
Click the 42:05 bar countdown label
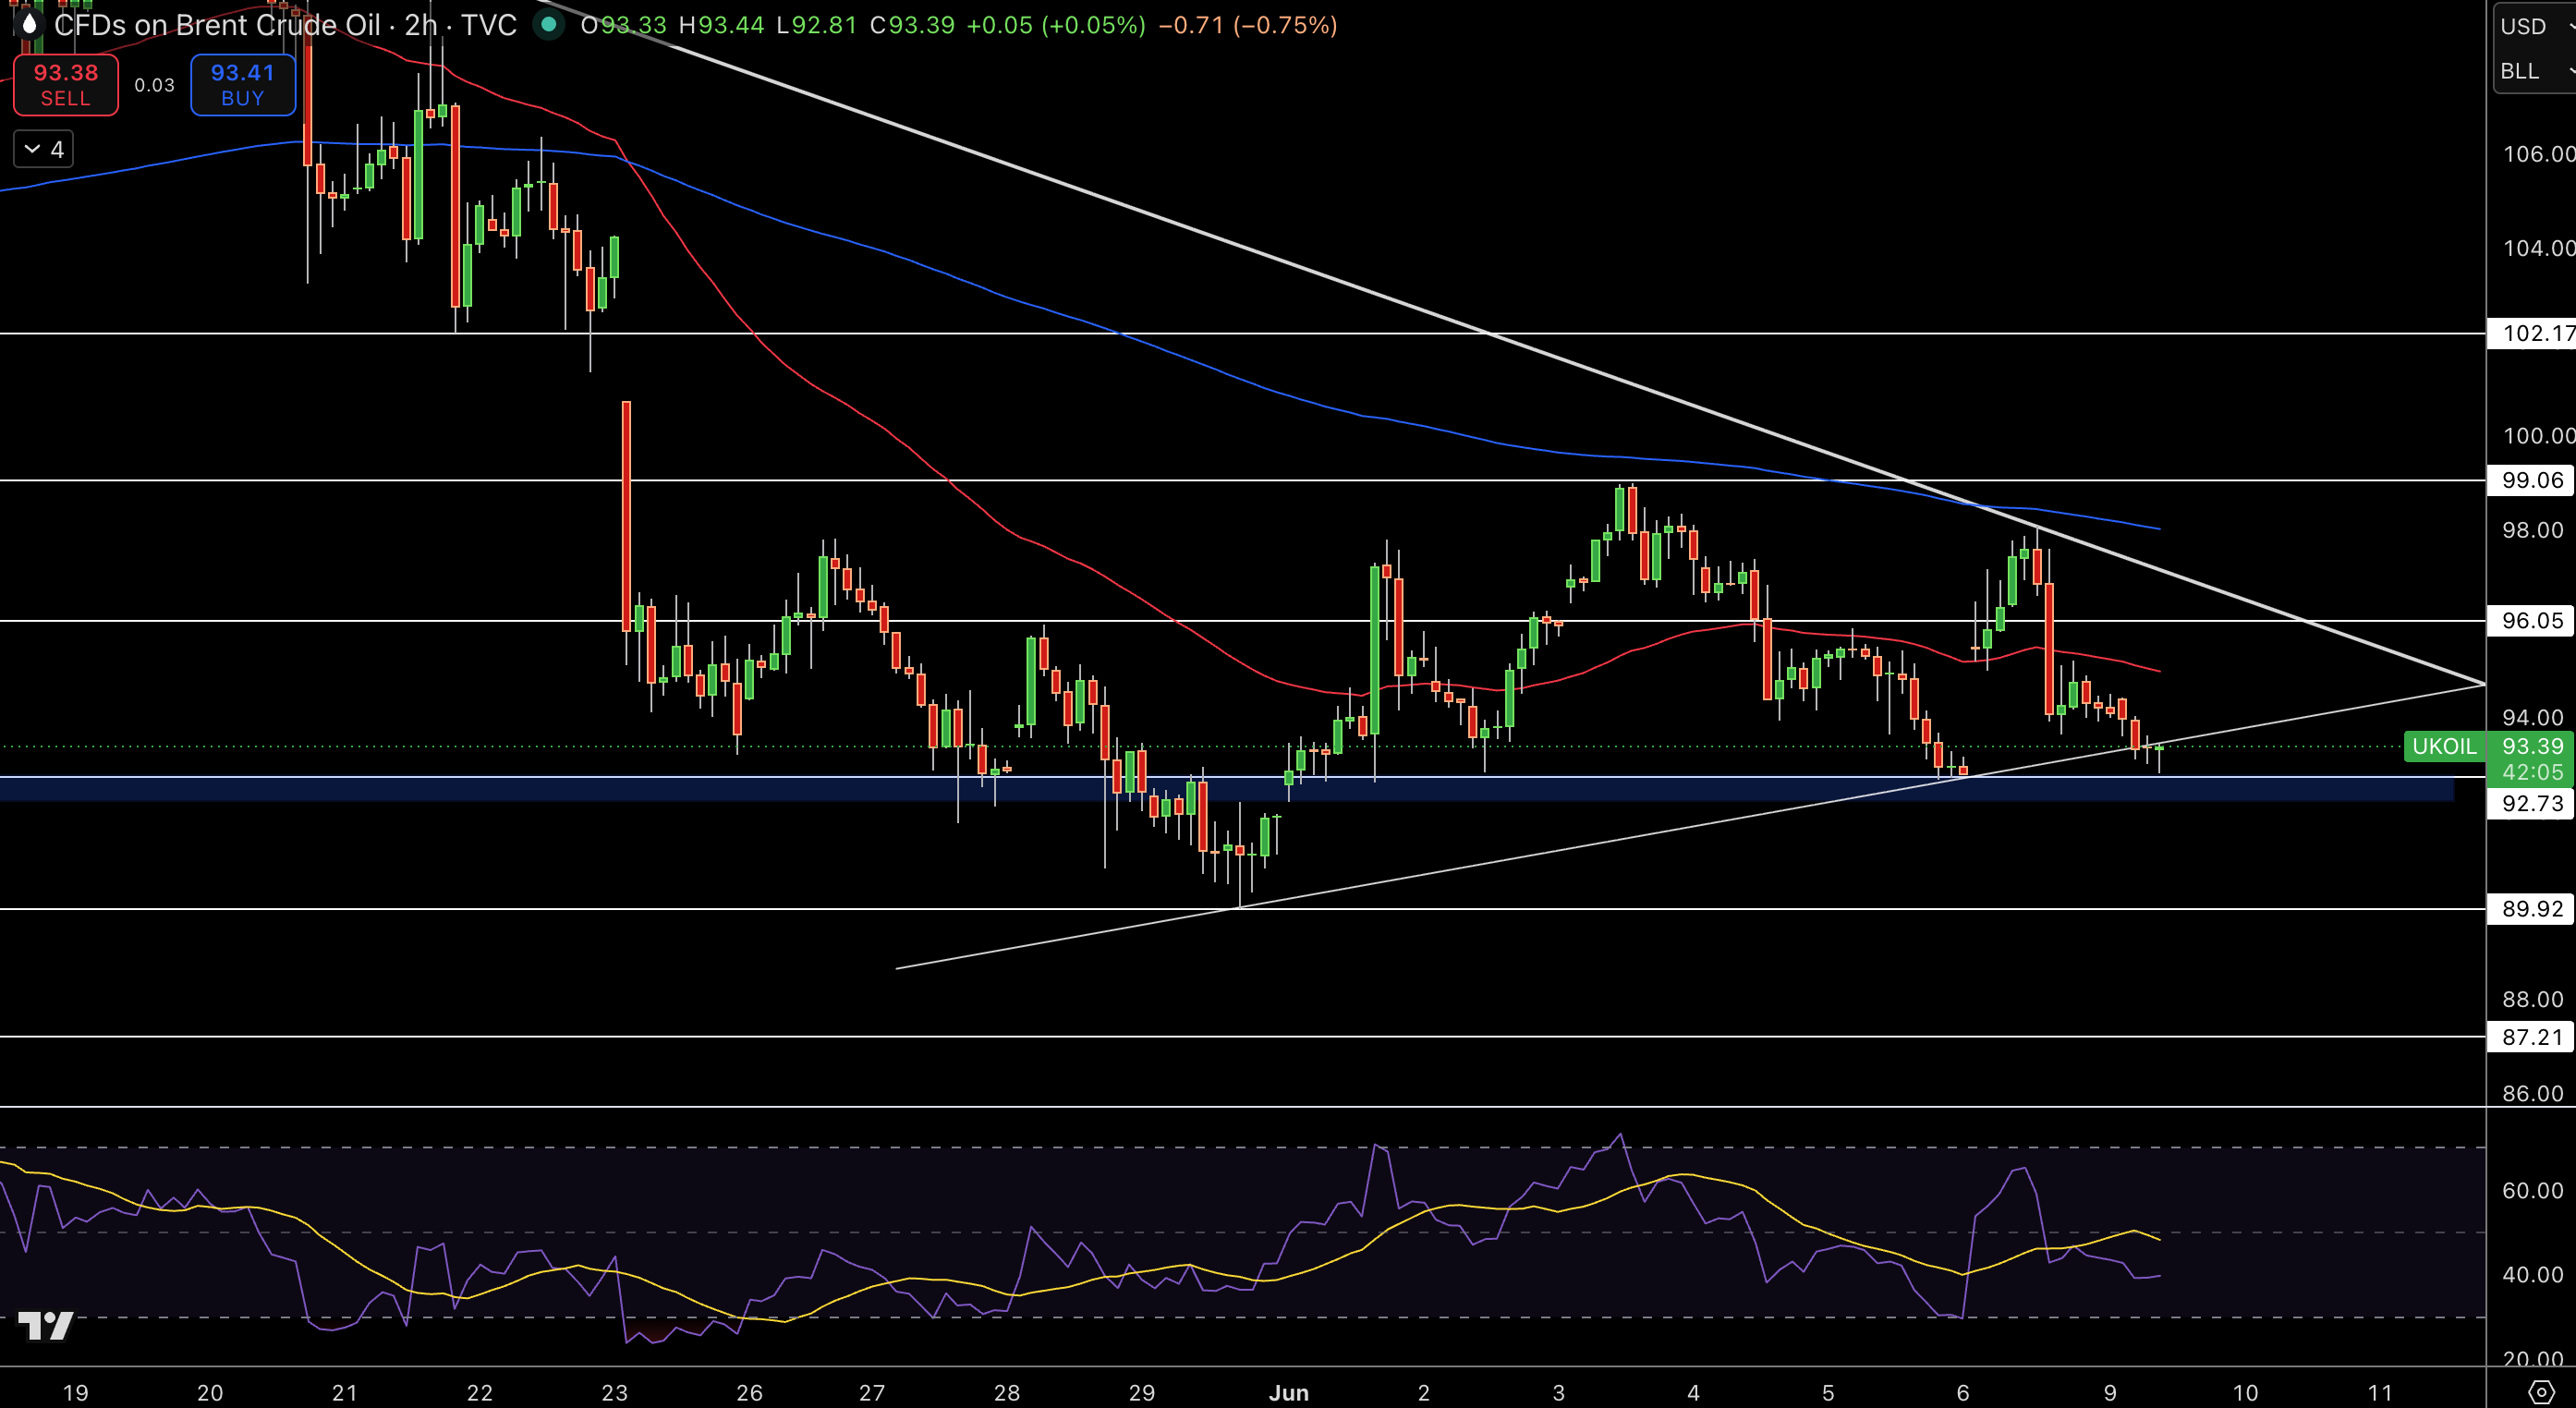coord(2531,772)
